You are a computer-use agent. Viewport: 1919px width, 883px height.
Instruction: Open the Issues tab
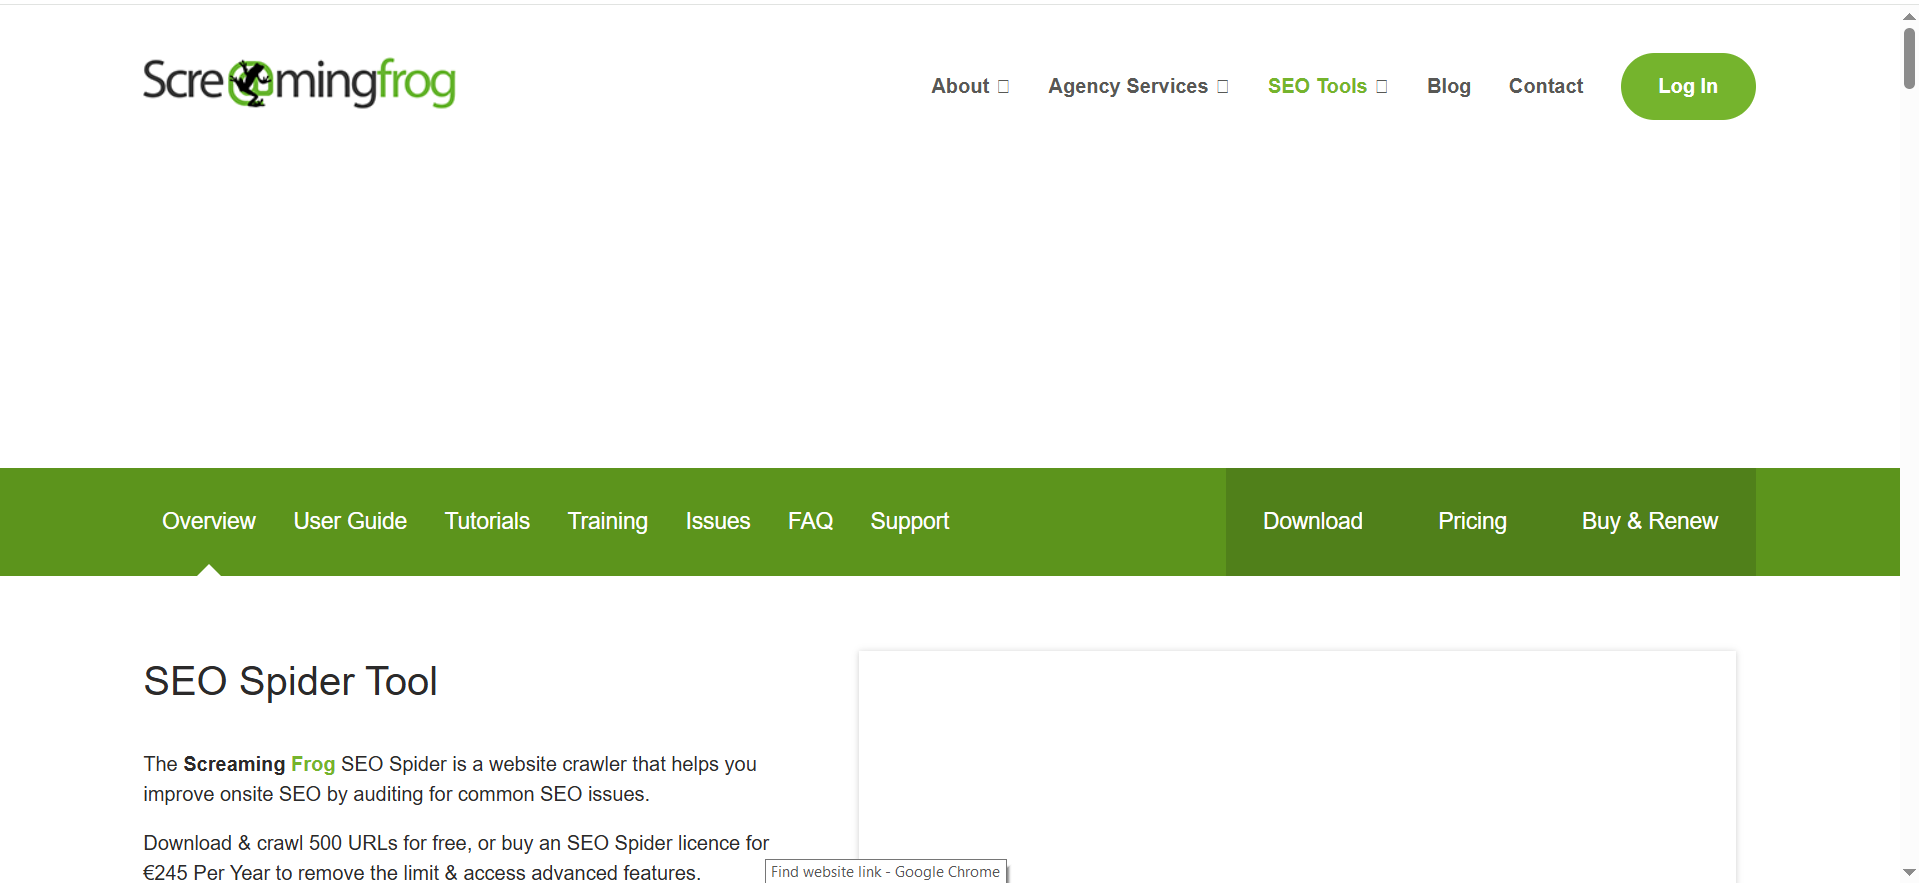[x=718, y=521]
